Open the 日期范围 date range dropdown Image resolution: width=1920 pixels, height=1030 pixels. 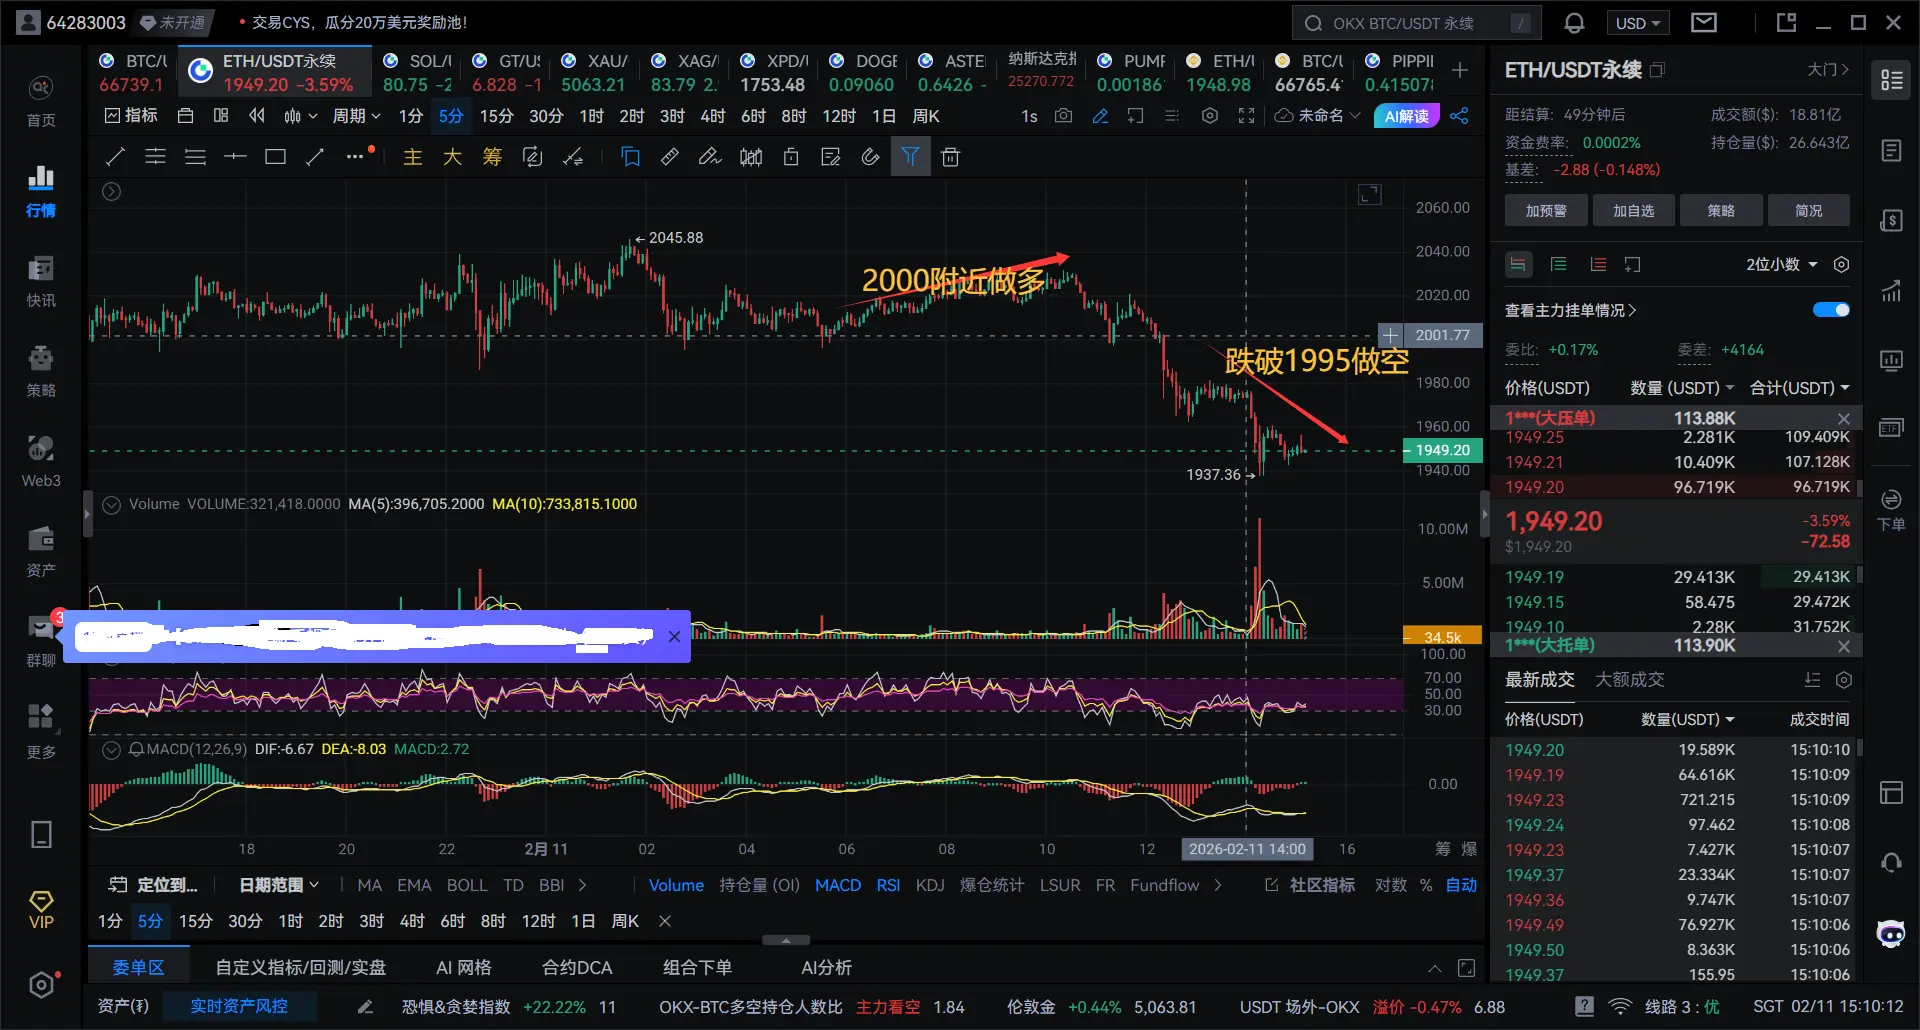(x=279, y=885)
